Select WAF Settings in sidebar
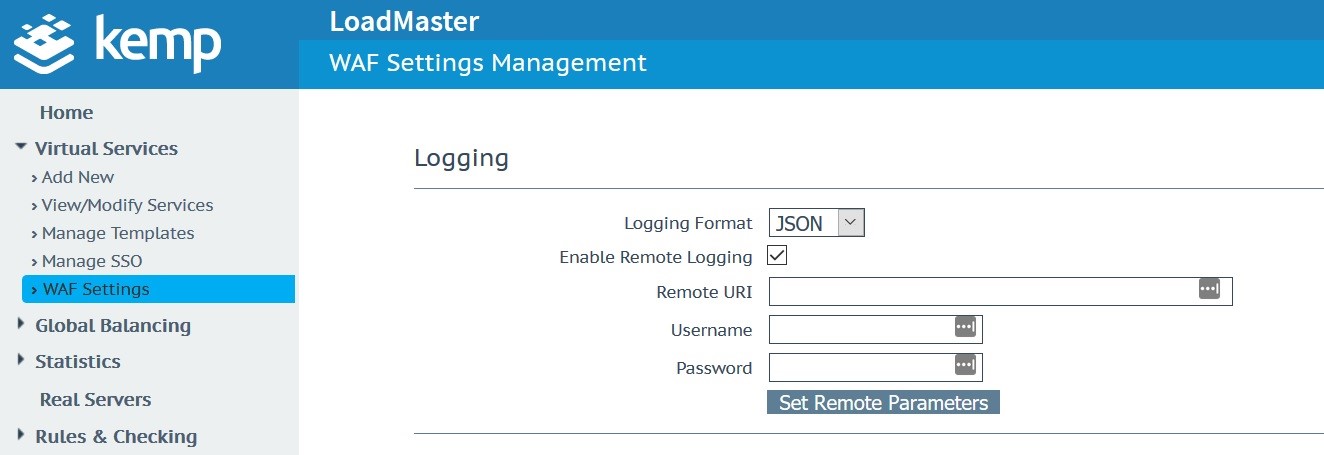1324x455 pixels. click(x=95, y=289)
